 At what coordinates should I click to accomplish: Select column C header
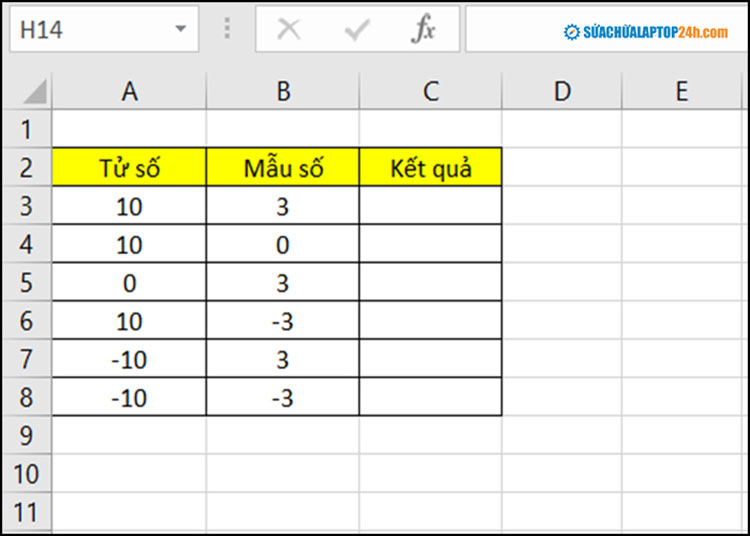tap(430, 92)
